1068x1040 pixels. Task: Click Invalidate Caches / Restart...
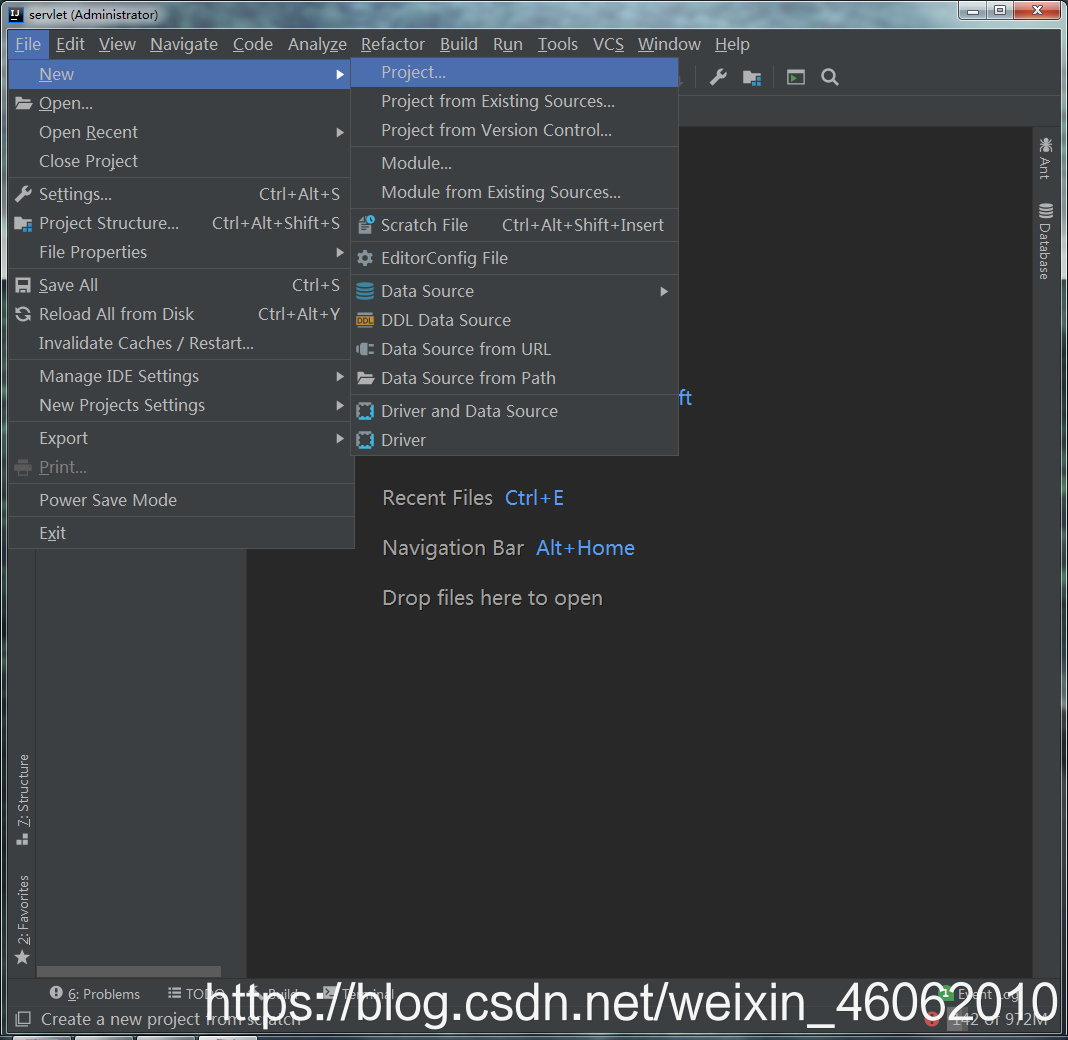179,343
